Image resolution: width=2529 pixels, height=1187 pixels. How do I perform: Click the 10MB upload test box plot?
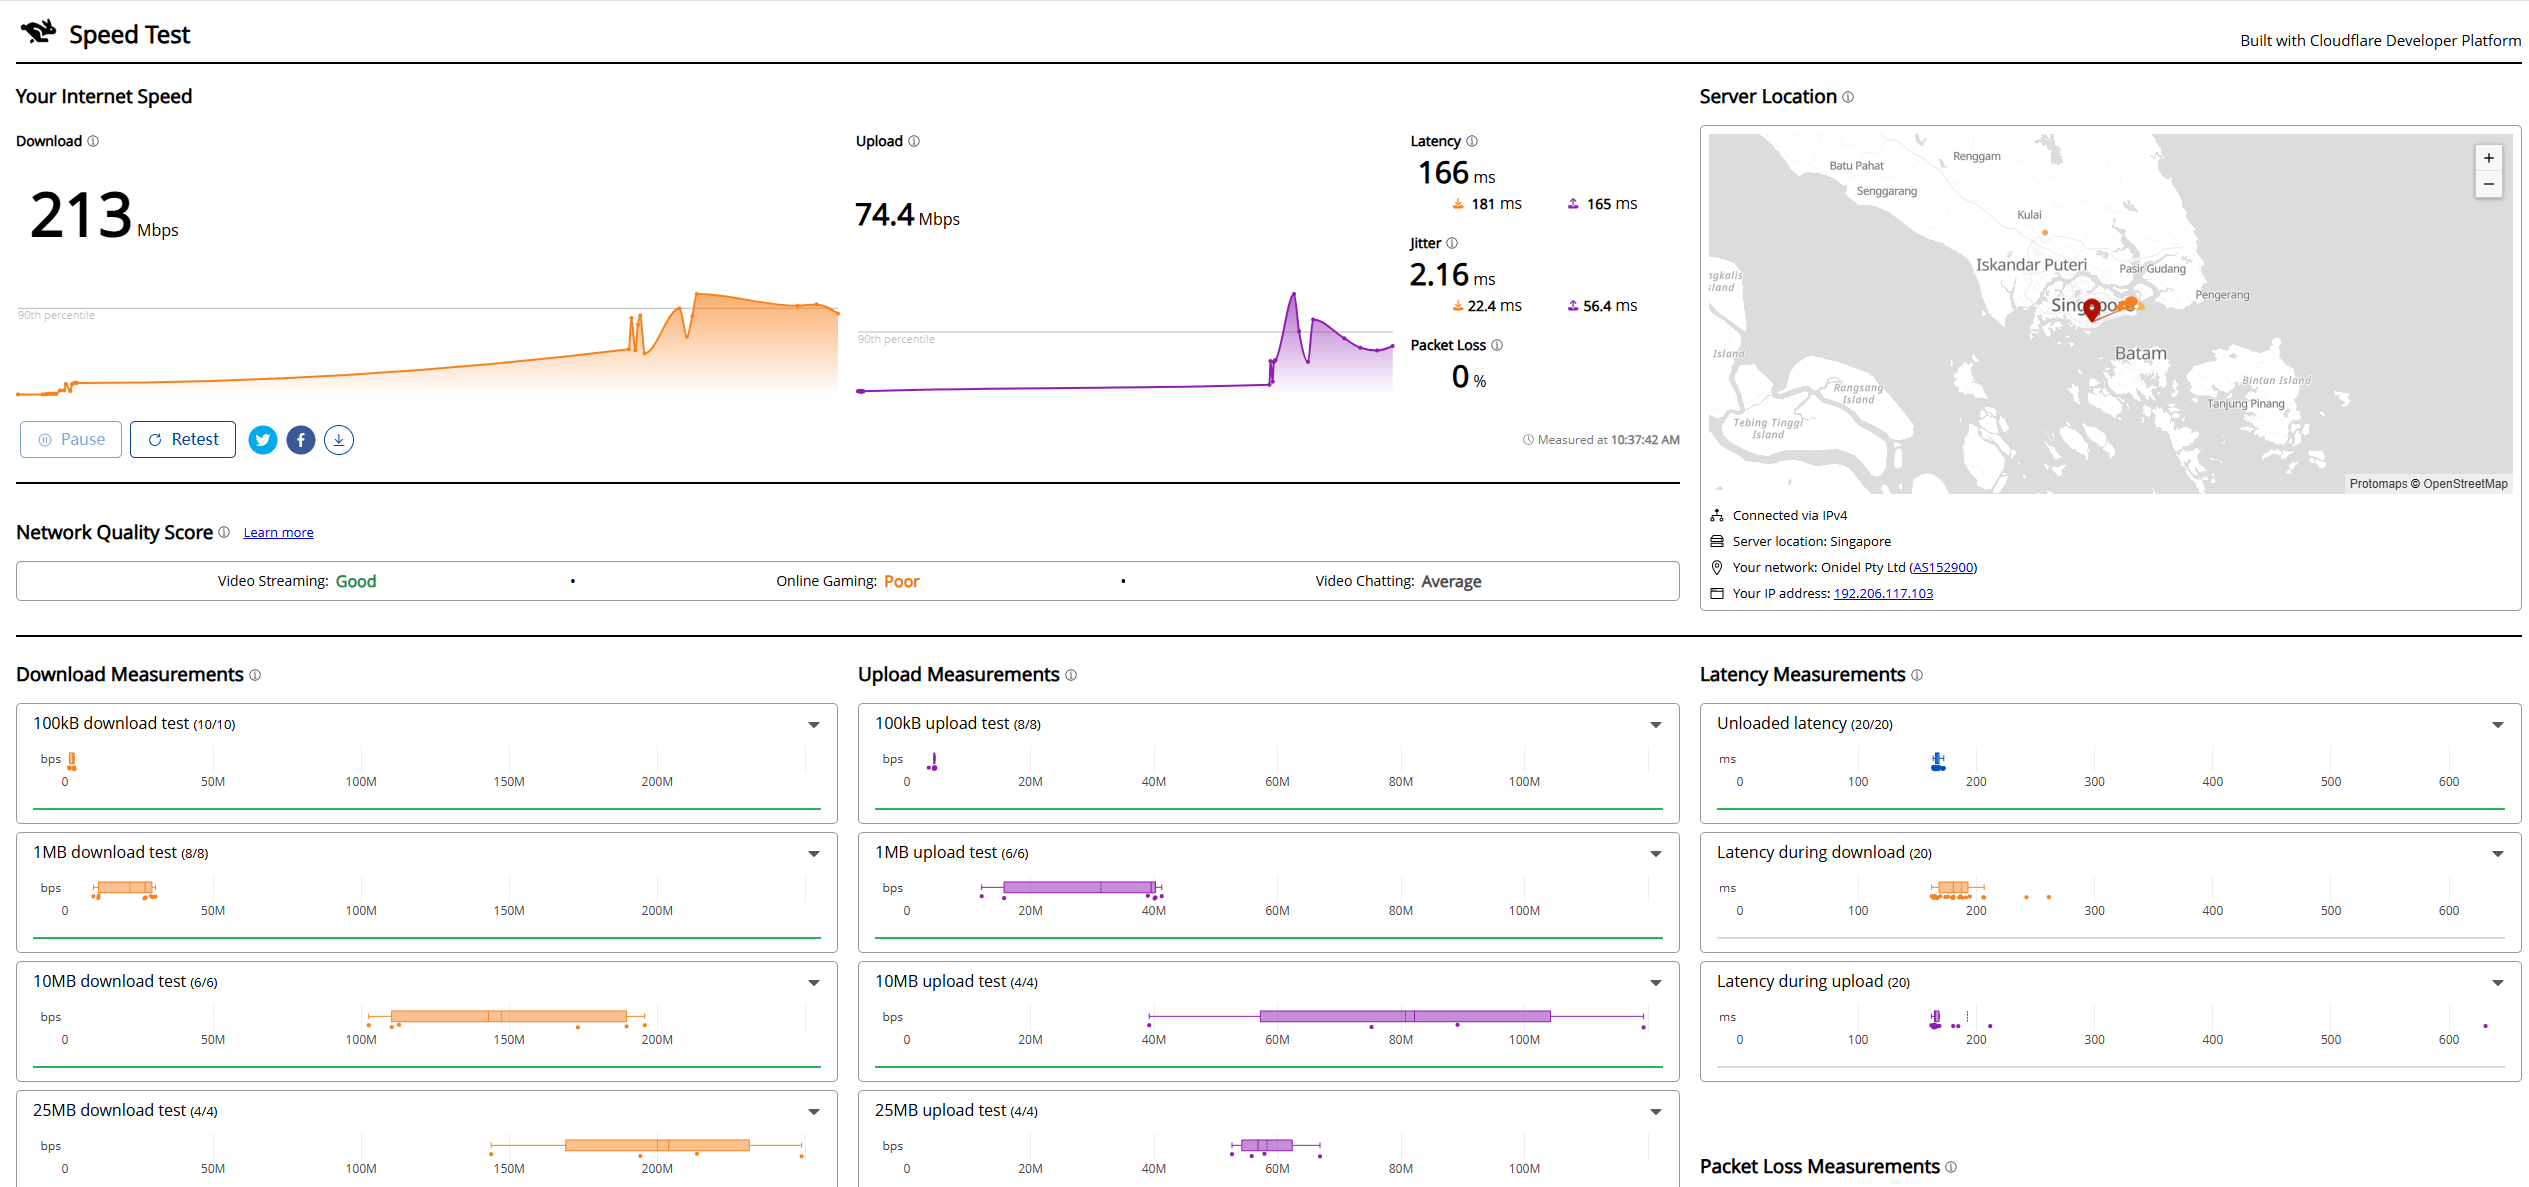point(1396,1017)
